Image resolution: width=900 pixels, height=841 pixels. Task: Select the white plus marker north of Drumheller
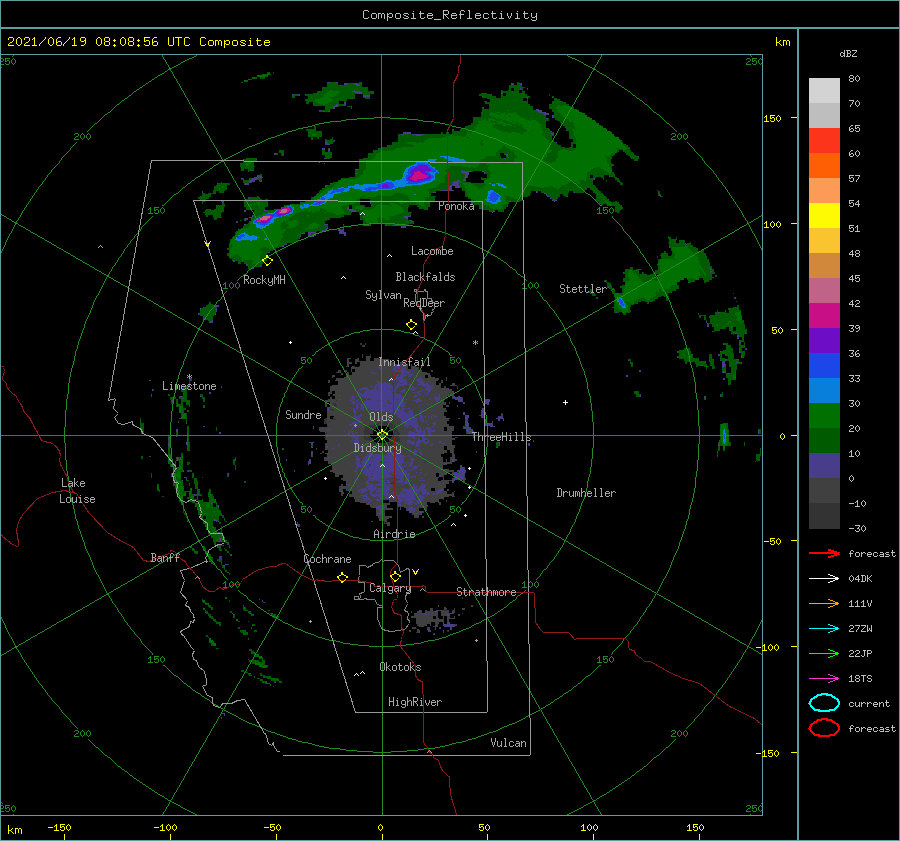coord(565,402)
